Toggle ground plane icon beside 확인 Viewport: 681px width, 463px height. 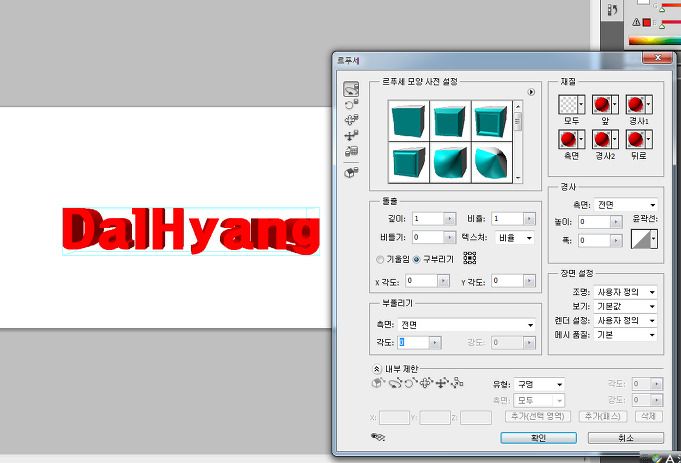pyautogui.click(x=378, y=437)
